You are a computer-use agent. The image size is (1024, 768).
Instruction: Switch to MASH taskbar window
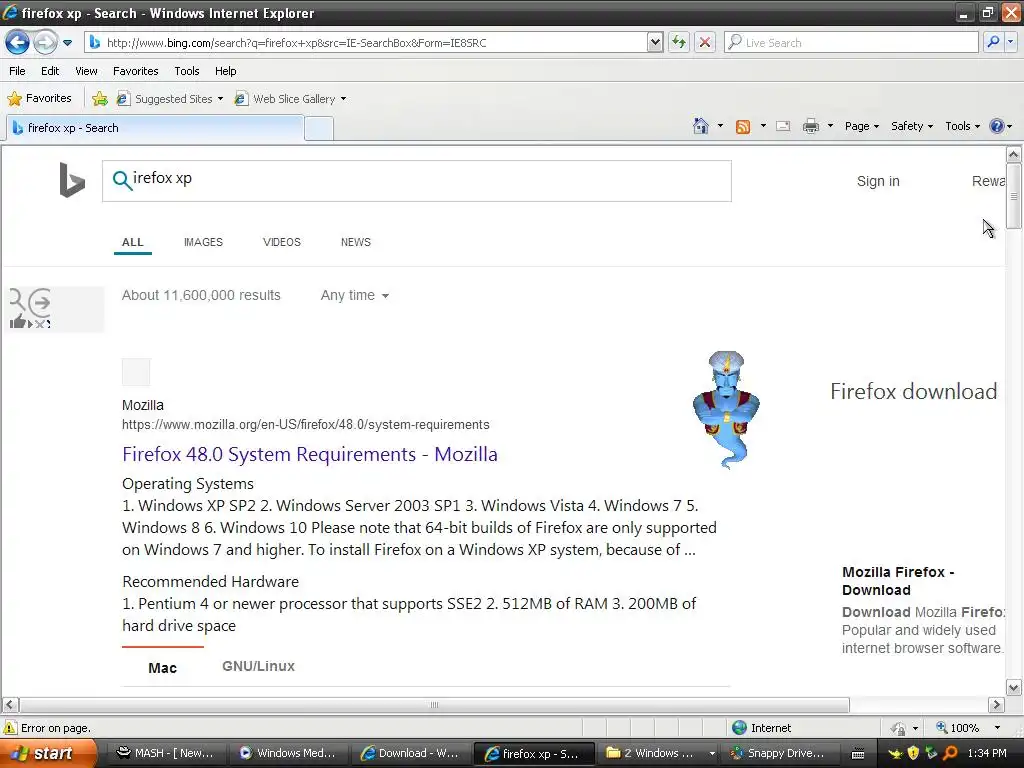coord(165,753)
